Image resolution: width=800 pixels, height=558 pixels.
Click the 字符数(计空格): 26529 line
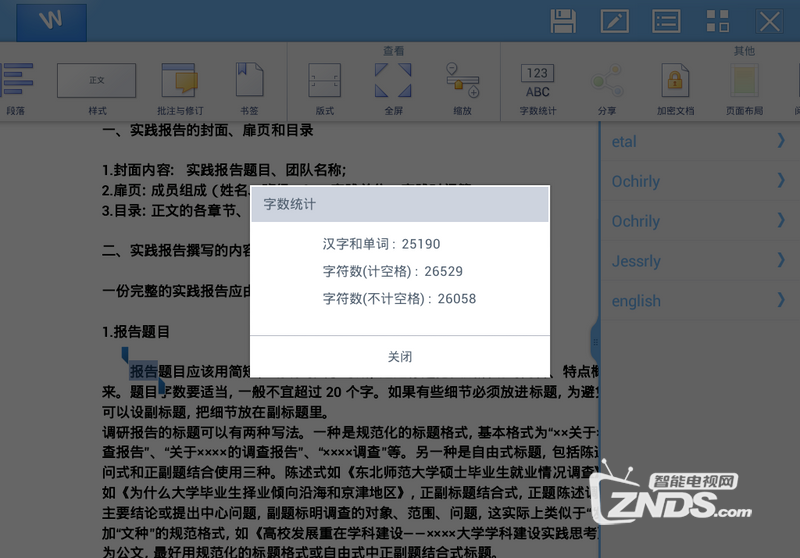[x=392, y=271]
